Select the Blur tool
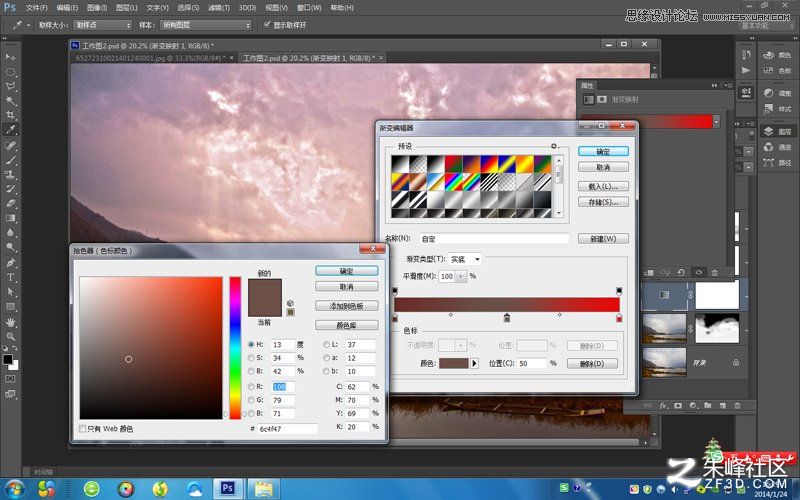The width and height of the screenshot is (800, 500). tap(10, 232)
